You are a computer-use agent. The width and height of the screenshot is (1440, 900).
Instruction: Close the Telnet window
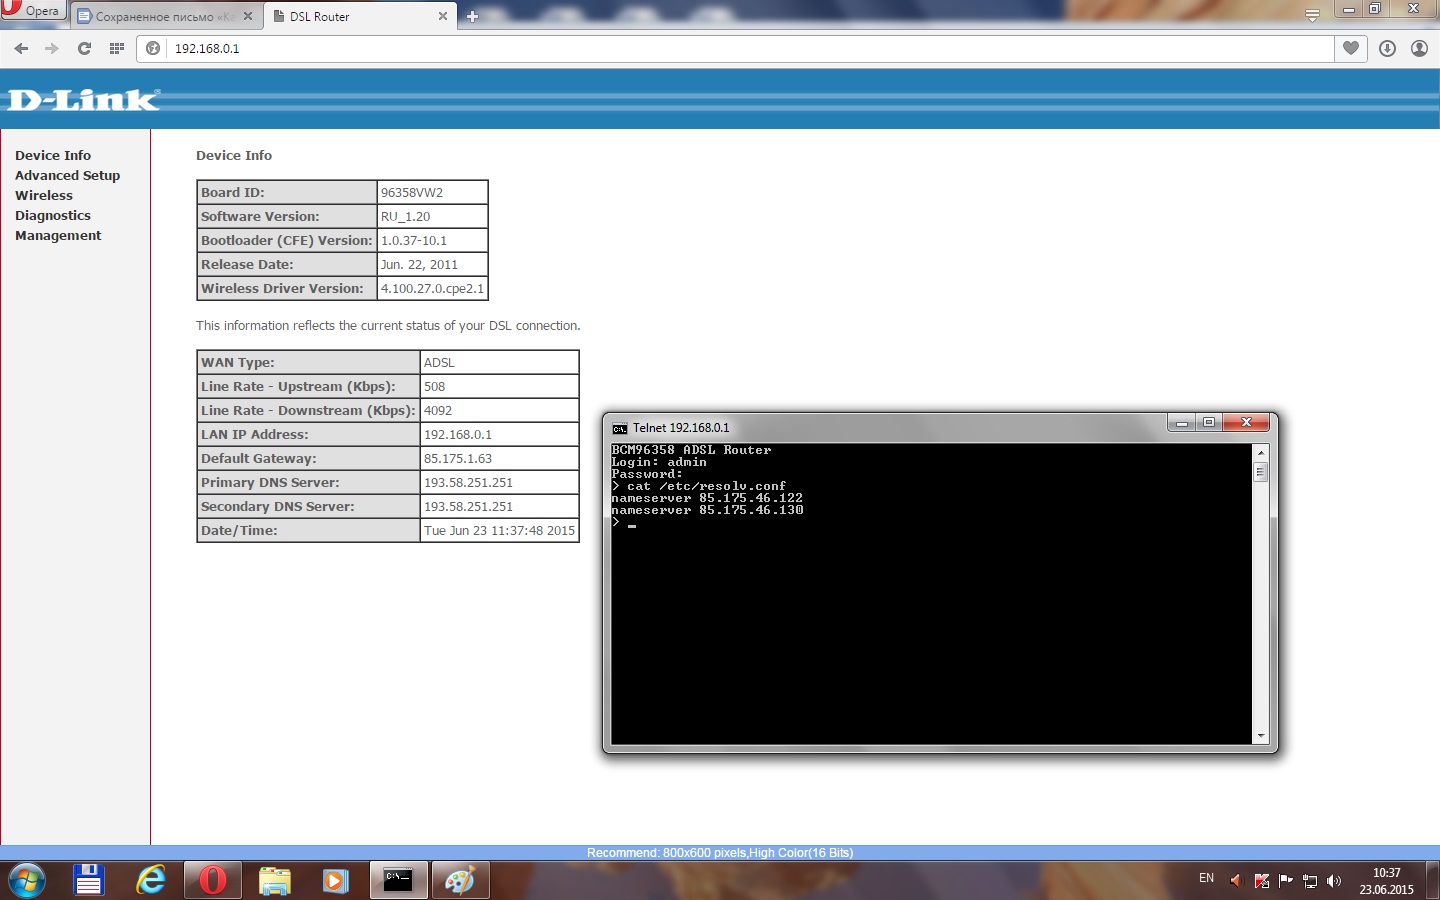tap(1246, 423)
